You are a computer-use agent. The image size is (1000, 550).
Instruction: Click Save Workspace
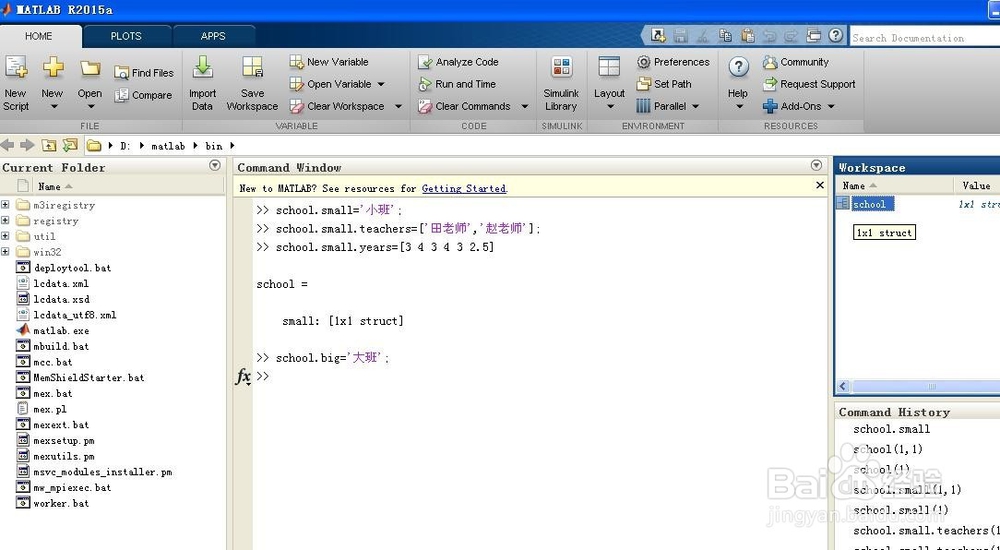252,83
